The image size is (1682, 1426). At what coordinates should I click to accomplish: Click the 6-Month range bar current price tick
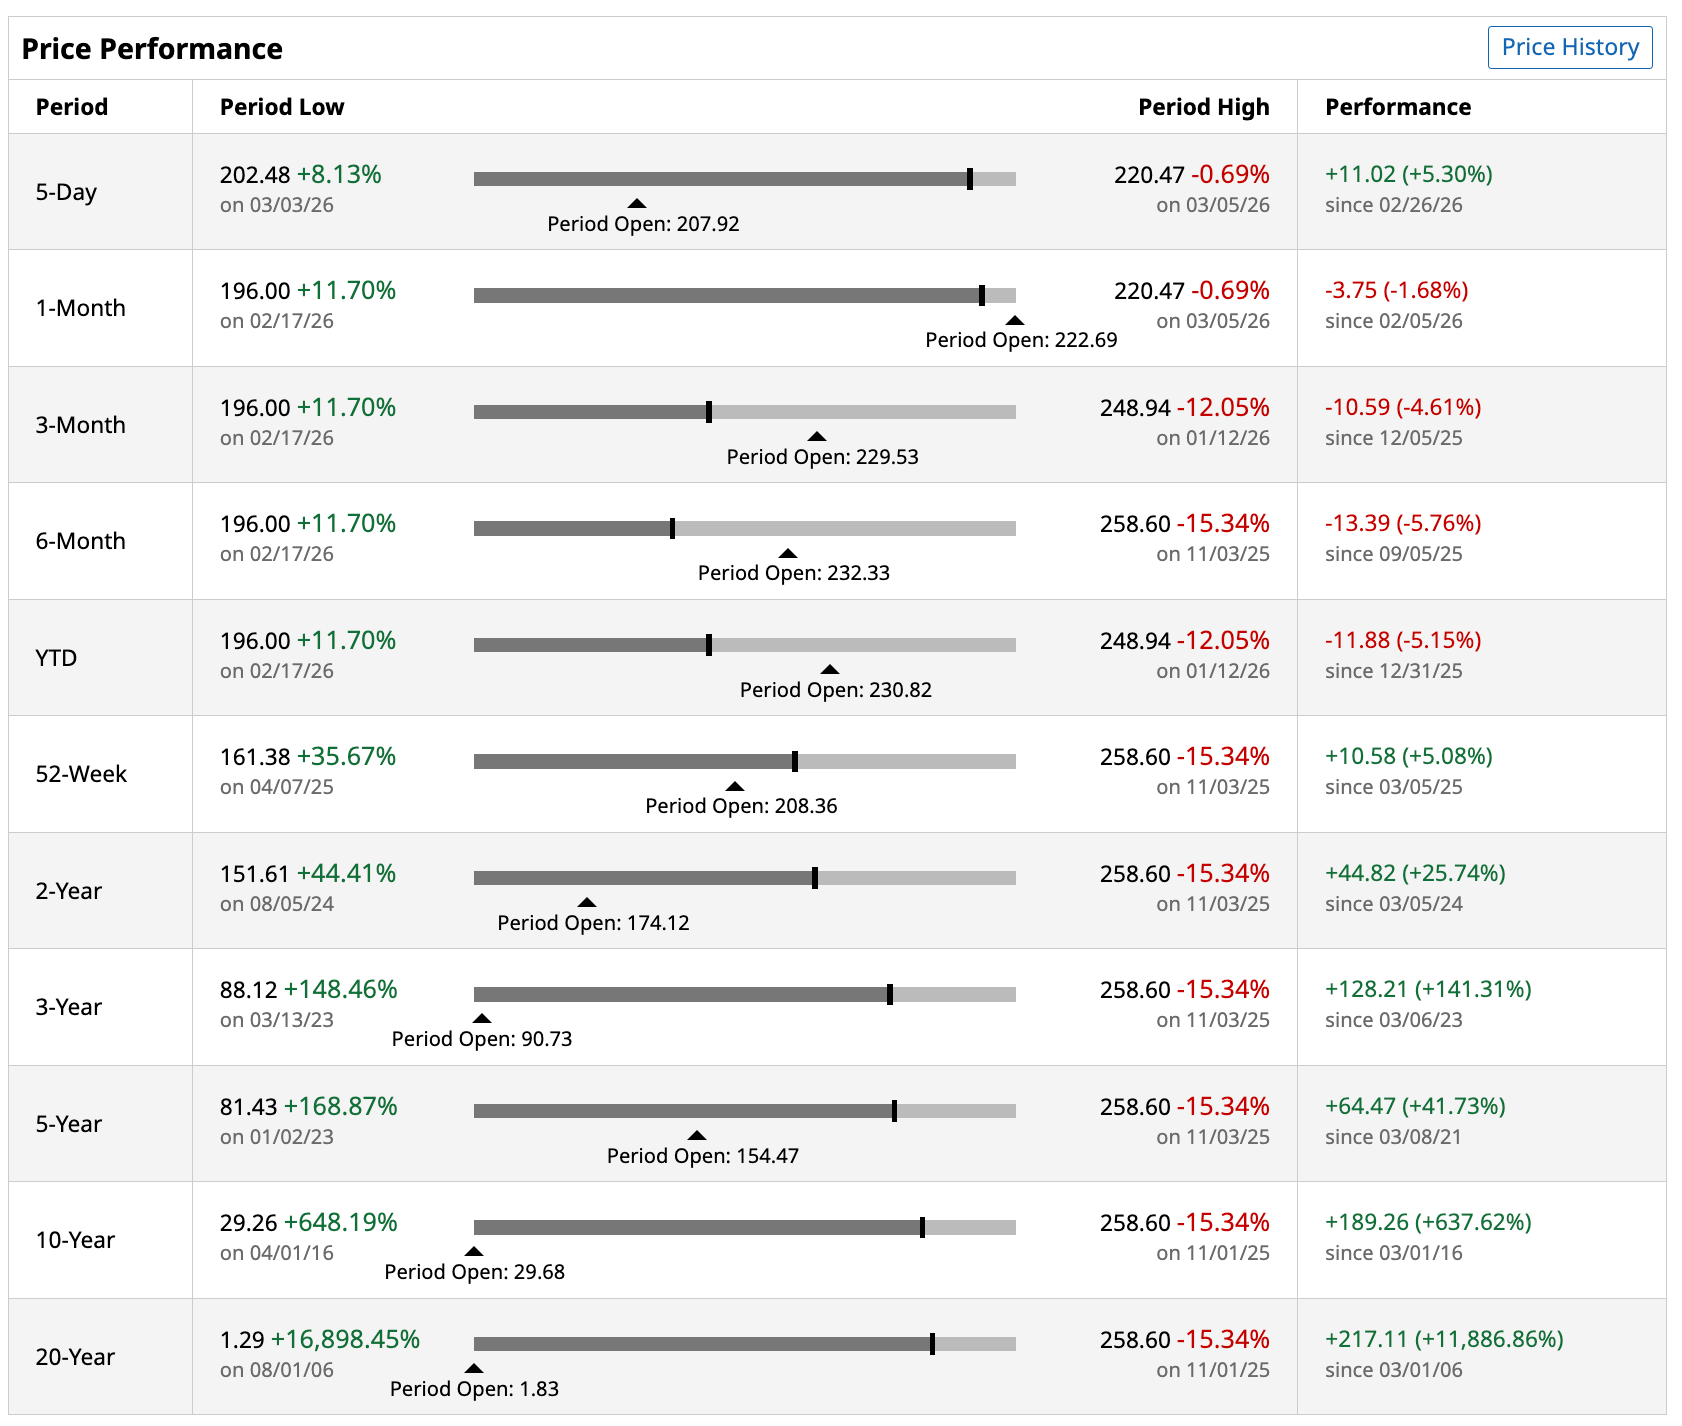pyautogui.click(x=672, y=528)
